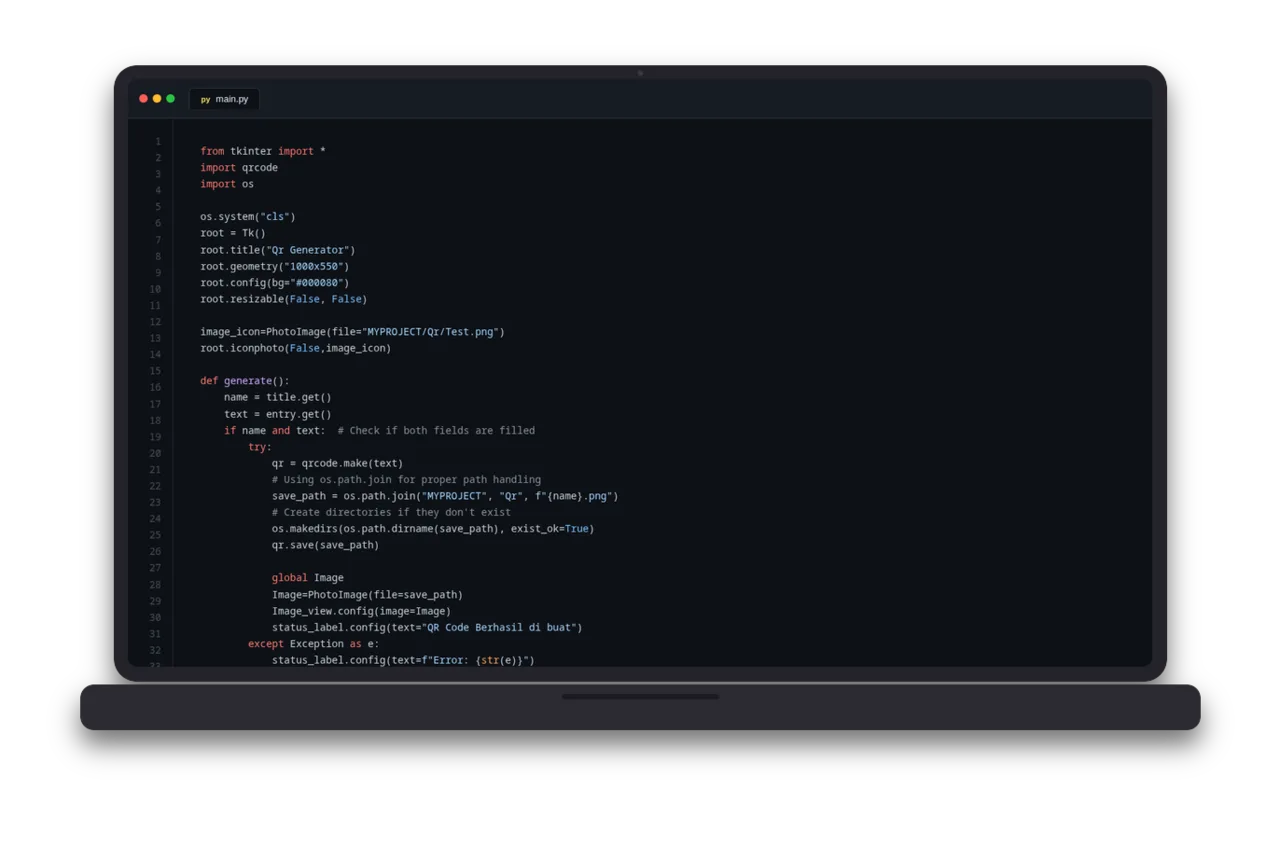
Task: Open the main.py tab
Action: (x=224, y=99)
